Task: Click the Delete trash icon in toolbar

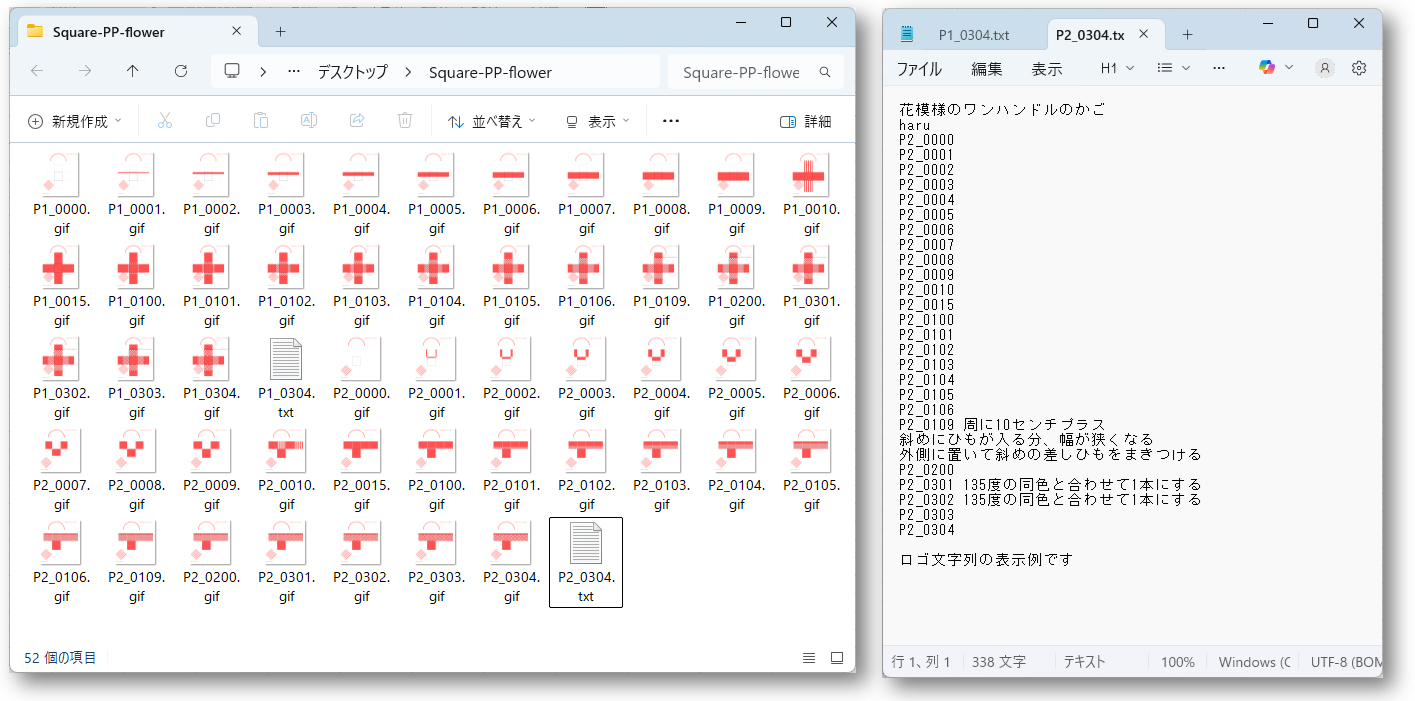Action: (405, 121)
